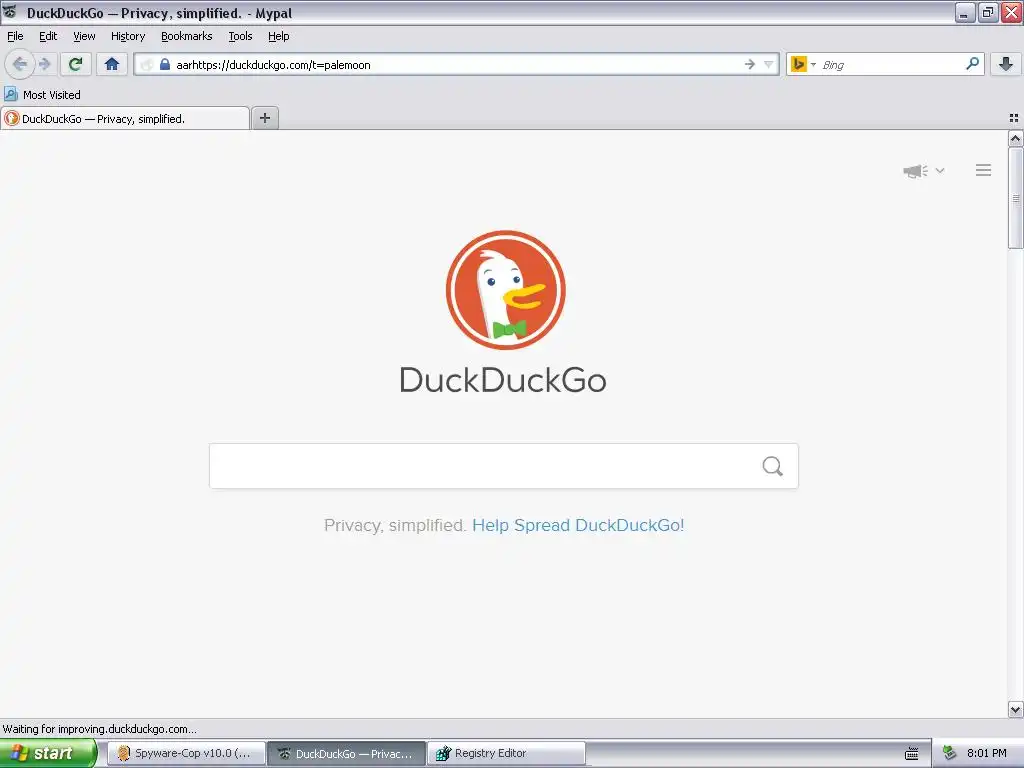Click the on-screen keyboard taskbar icon
The height and width of the screenshot is (768, 1024).
coord(912,754)
